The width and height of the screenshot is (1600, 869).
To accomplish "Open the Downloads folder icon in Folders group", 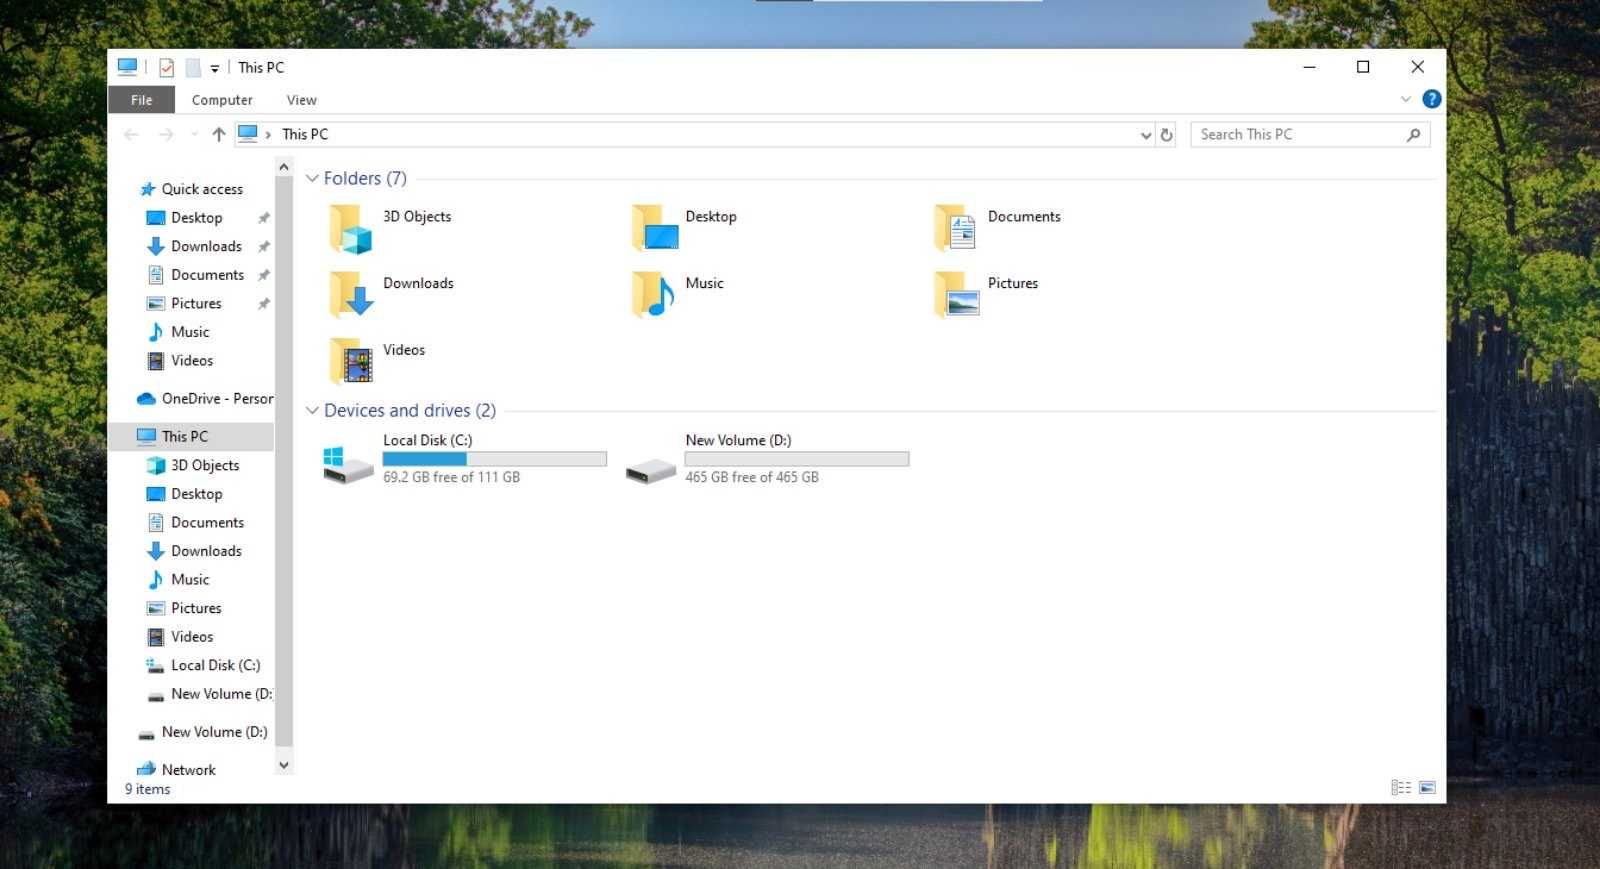I will coord(351,295).
